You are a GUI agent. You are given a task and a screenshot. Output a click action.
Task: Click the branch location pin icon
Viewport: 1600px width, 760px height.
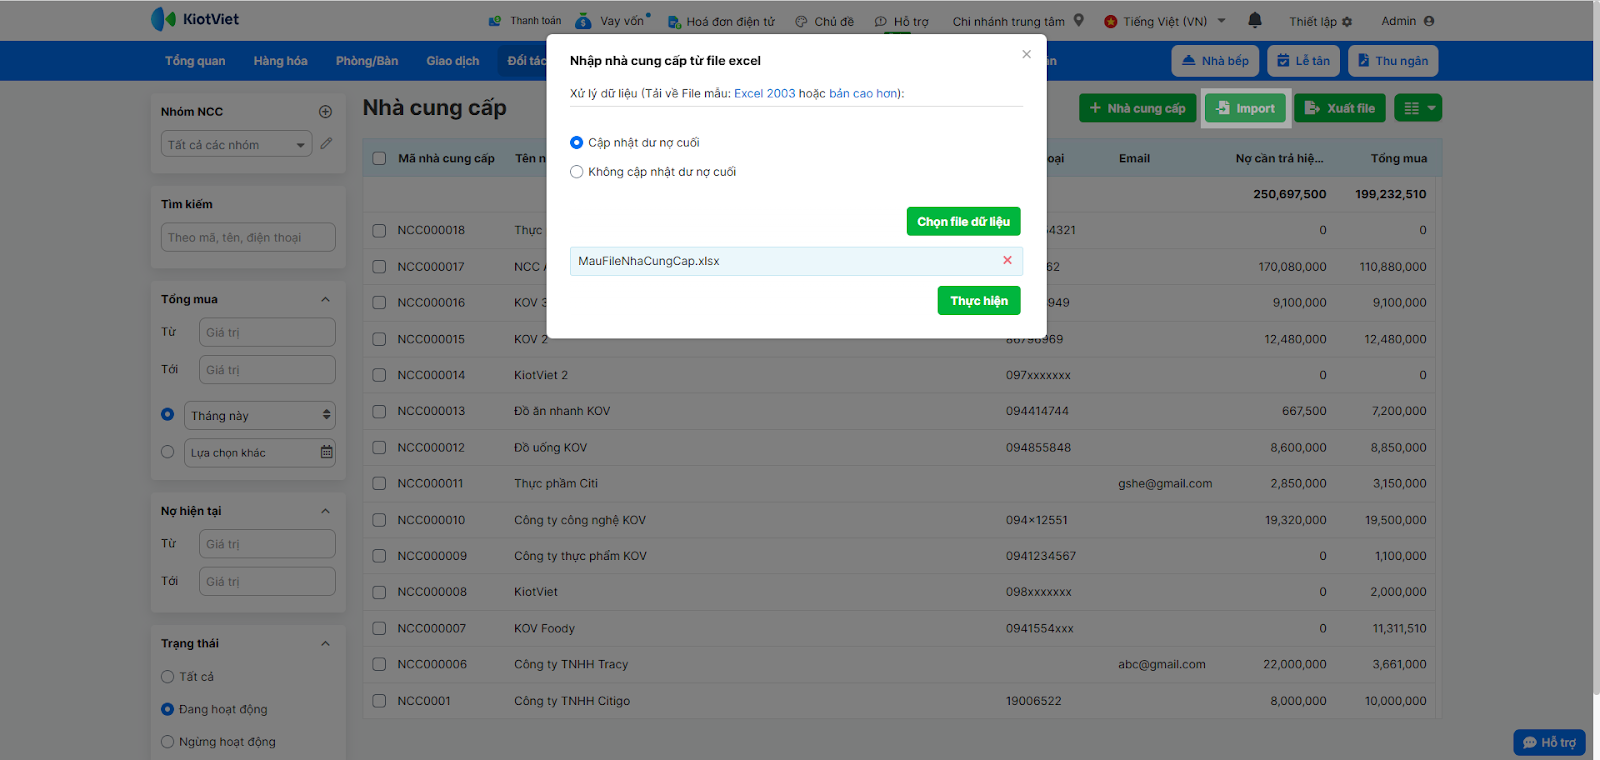(1079, 20)
